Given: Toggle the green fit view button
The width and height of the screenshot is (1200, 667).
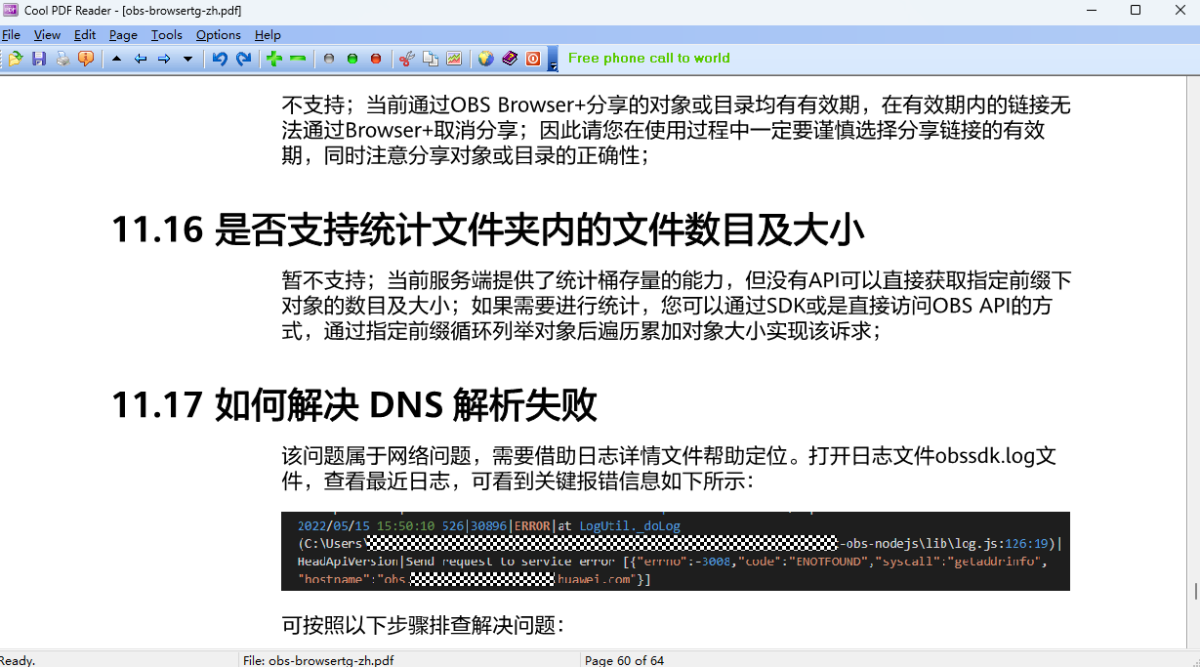Looking at the screenshot, I should (352, 59).
